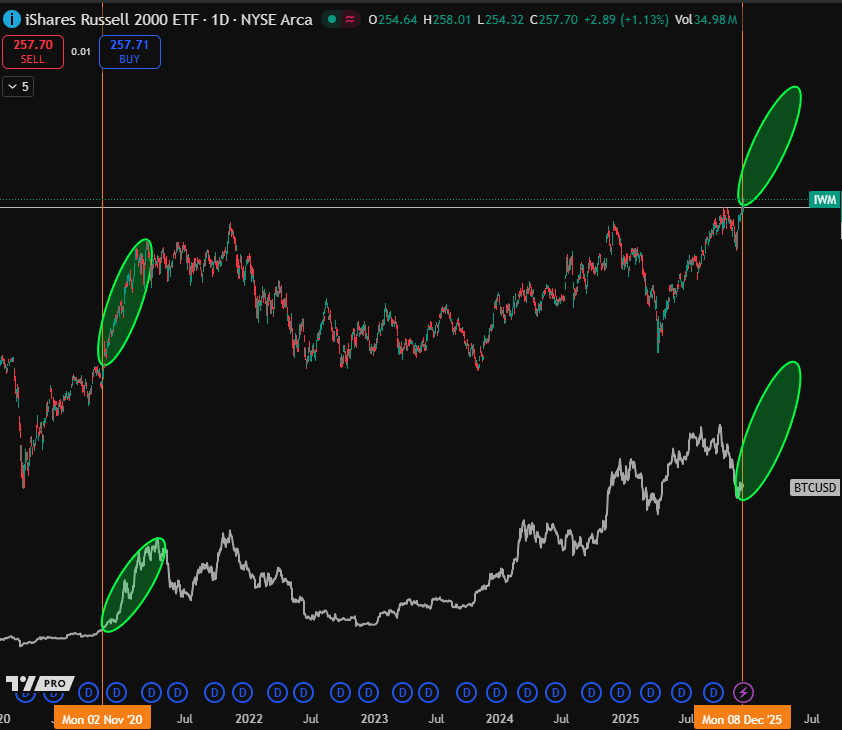The width and height of the screenshot is (842, 730).
Task: Open the dividend marker above the 2024 label
Action: click(497, 692)
